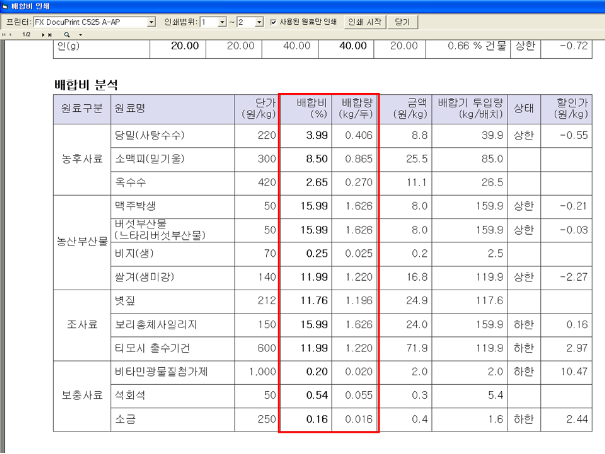The width and height of the screenshot is (605, 454).
Task: Click the 인(g) row label
Action: pos(68,46)
